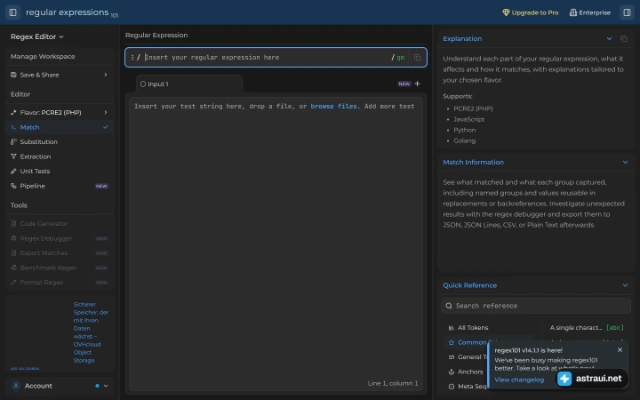Viewport: 640px width, 400px height.
Task: Click the Line 1, column 1 status text
Action: pyautogui.click(x=393, y=383)
